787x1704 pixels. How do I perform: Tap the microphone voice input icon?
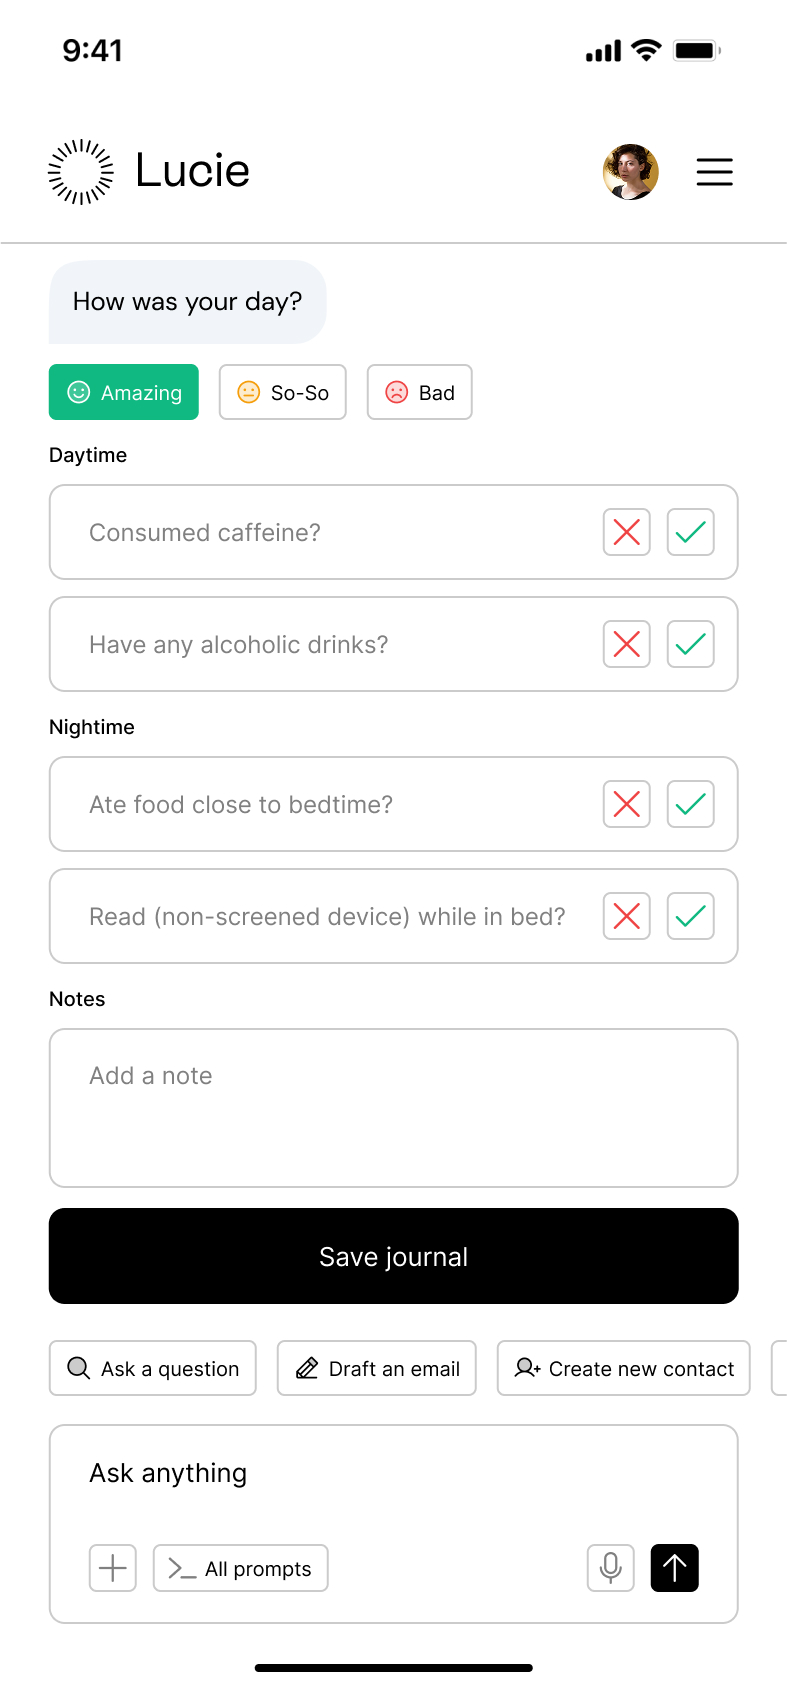[x=610, y=1568]
